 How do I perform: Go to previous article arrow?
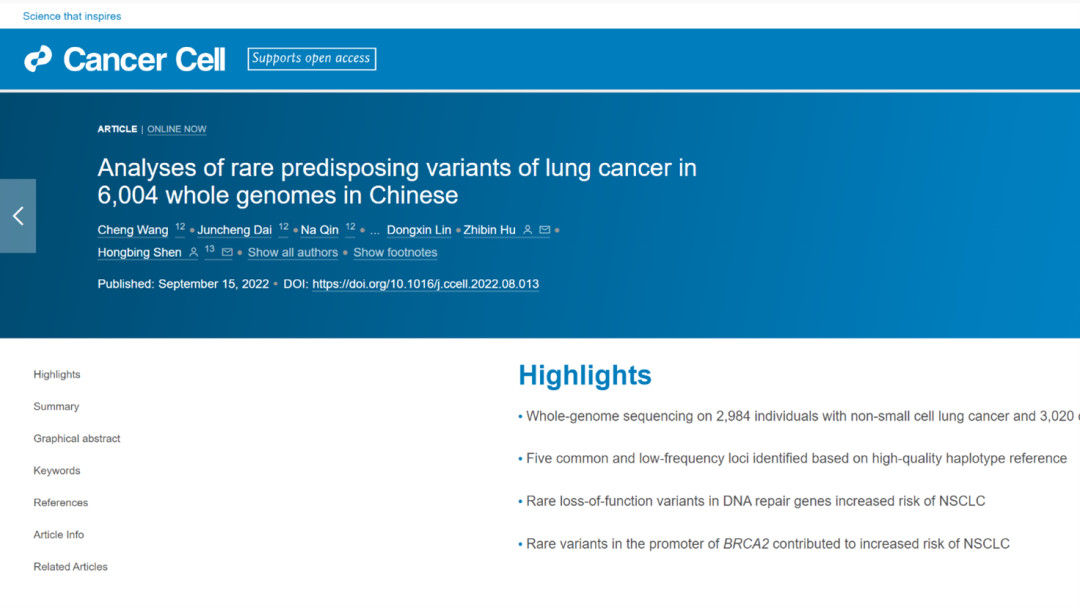pyautogui.click(x=18, y=216)
